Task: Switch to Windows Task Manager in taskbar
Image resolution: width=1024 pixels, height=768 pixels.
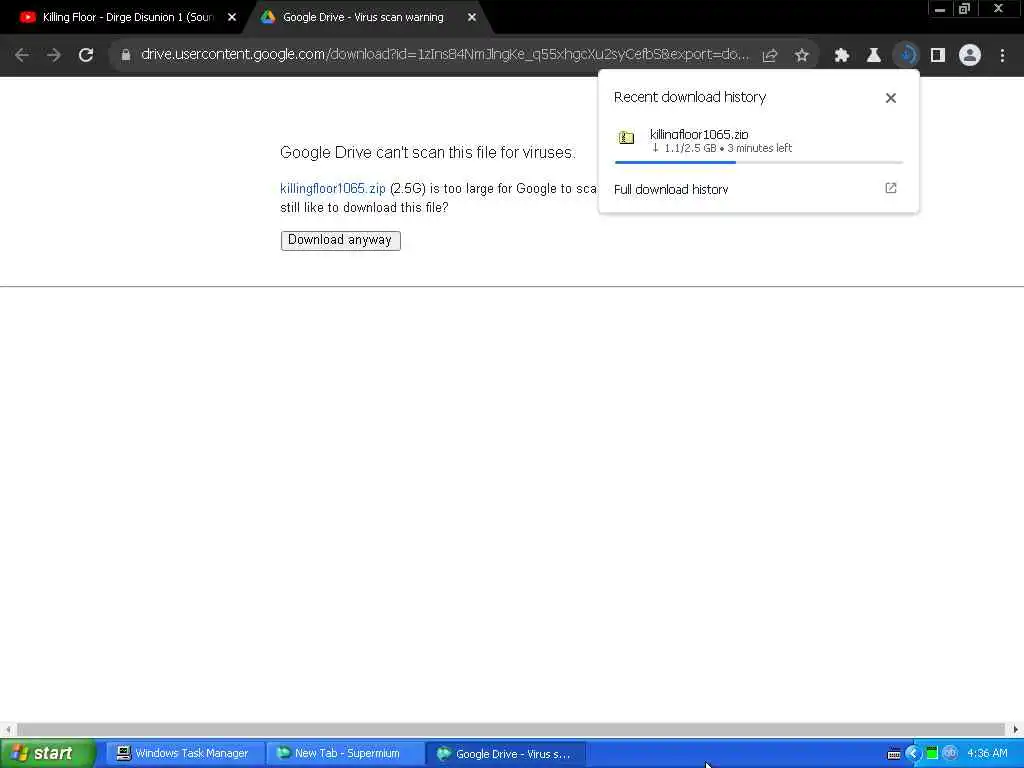Action: pyautogui.click(x=184, y=754)
